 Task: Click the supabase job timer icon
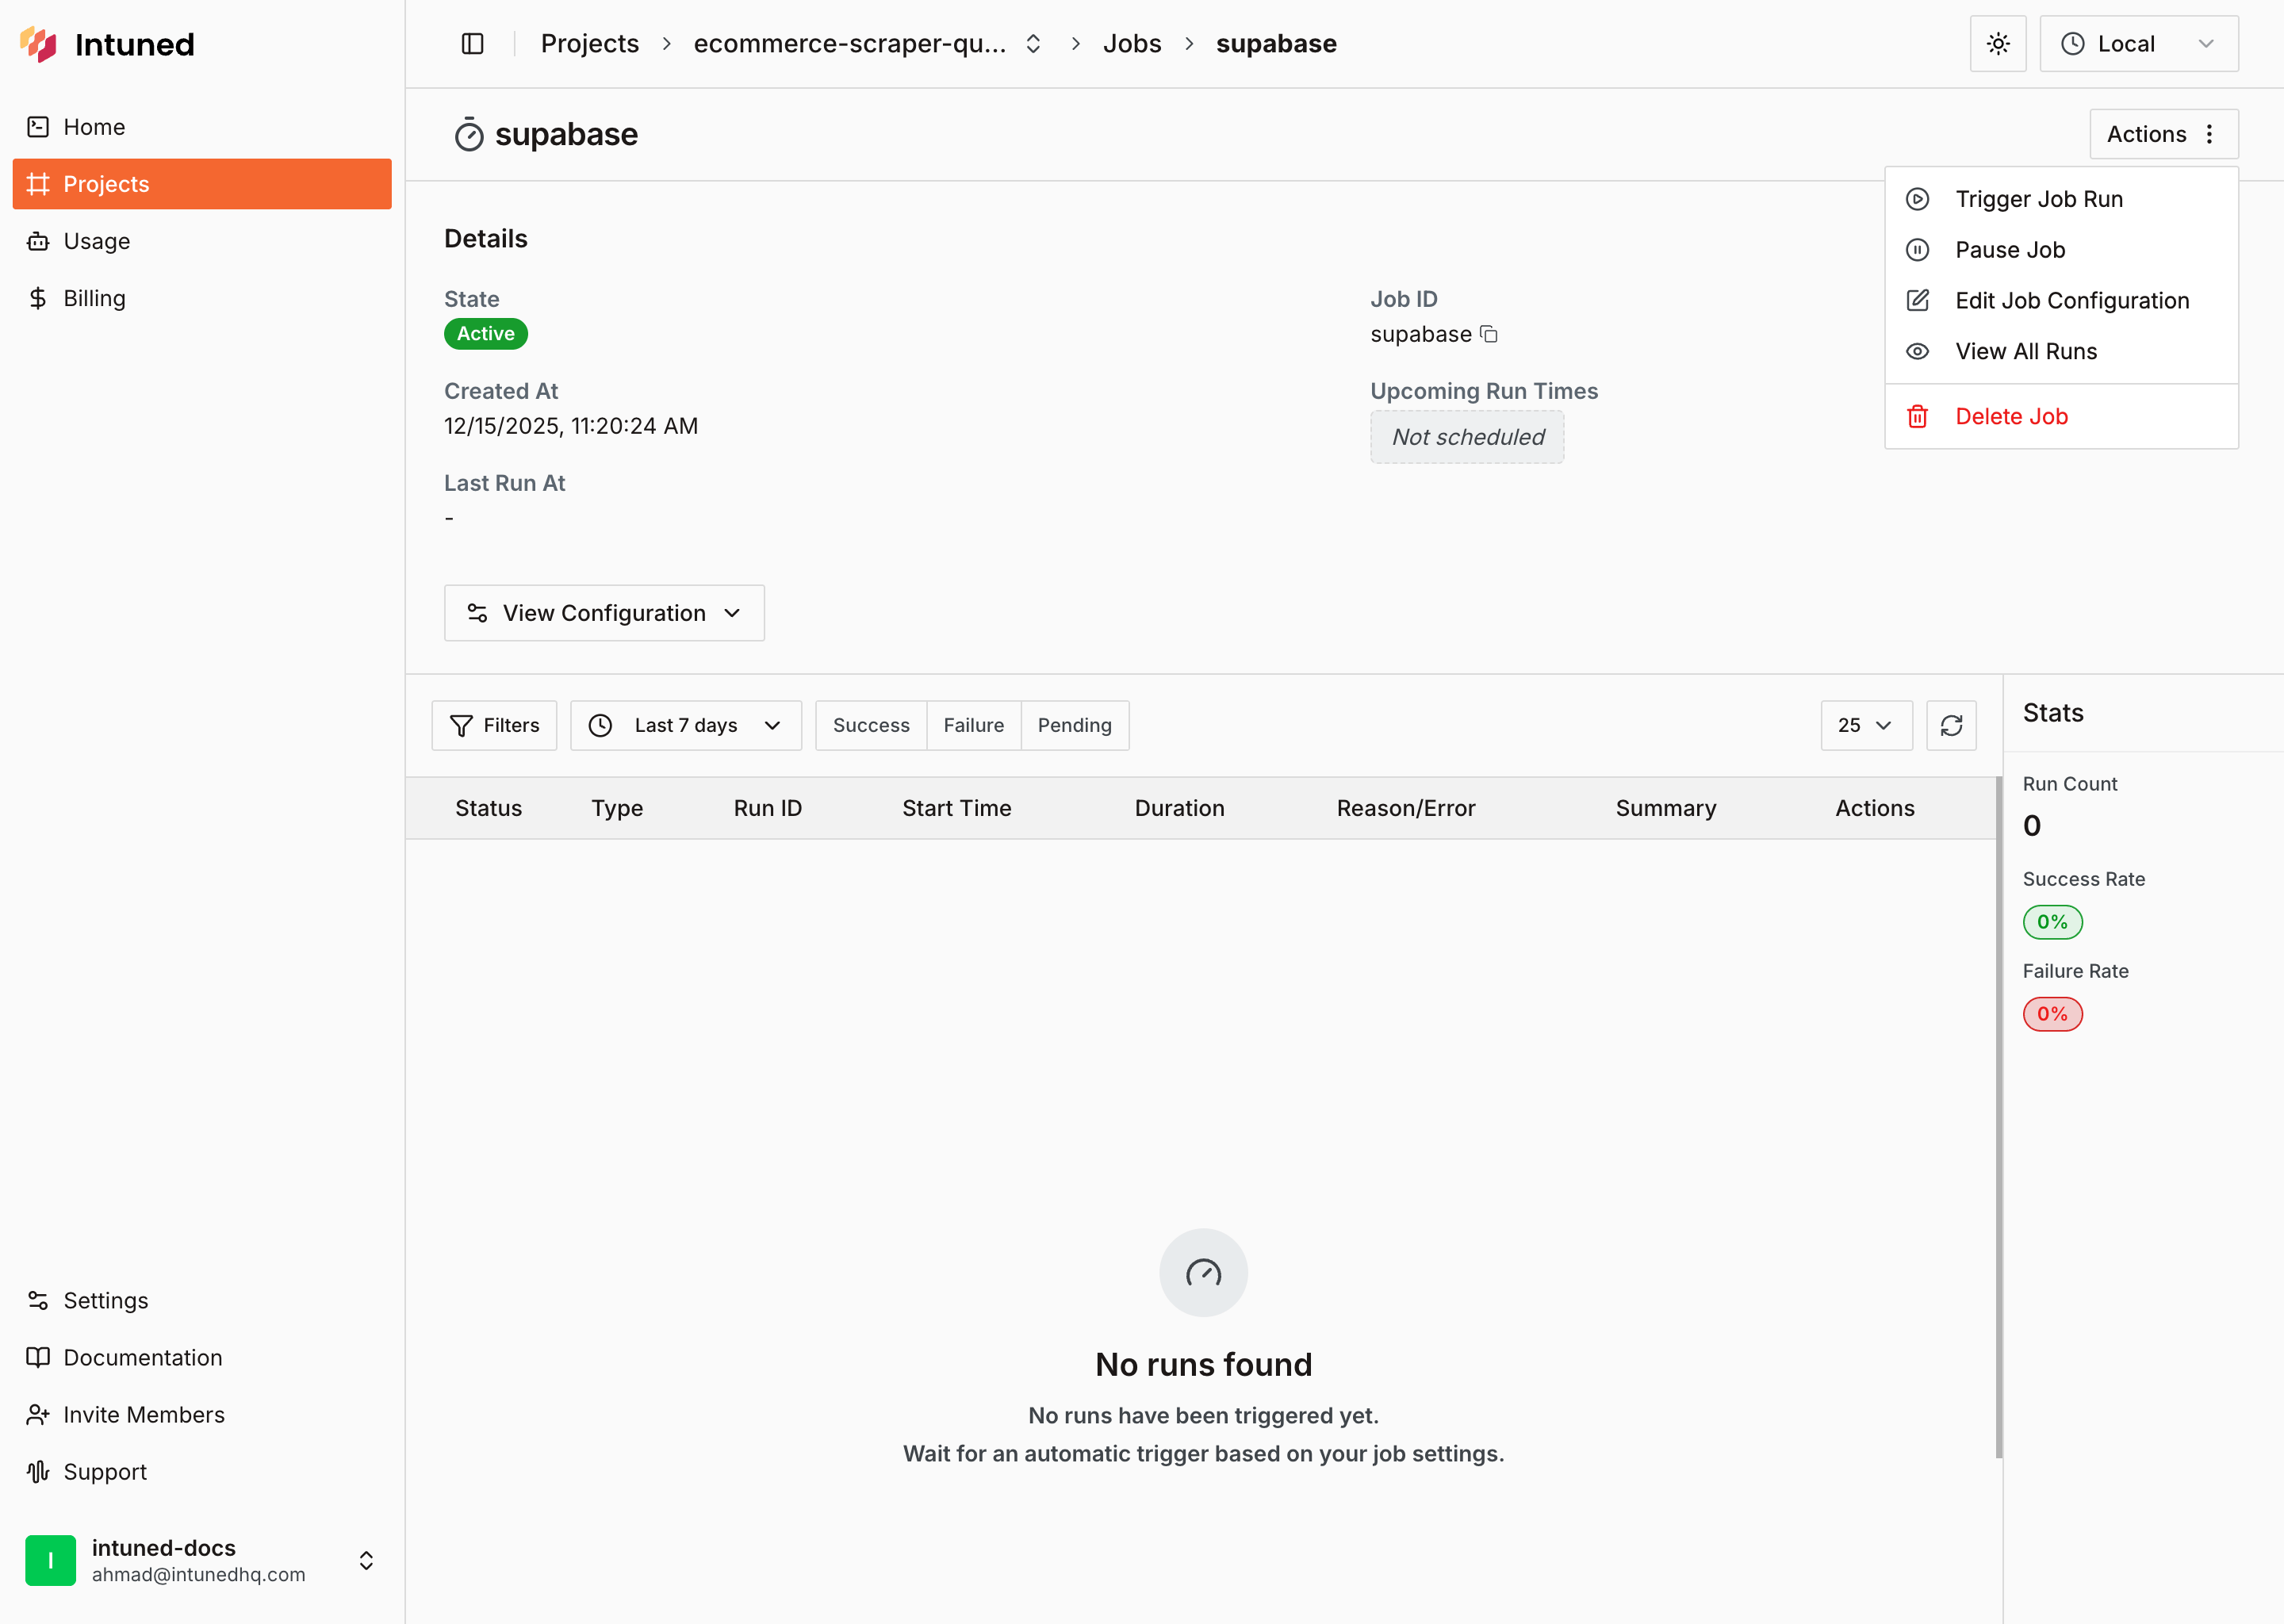click(469, 134)
